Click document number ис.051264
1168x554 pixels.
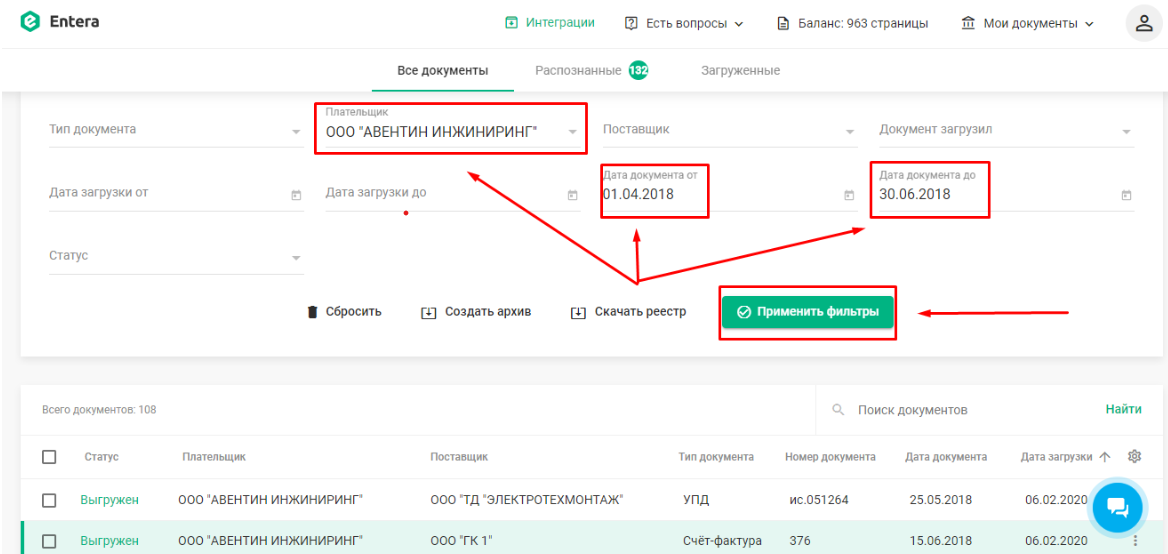[819, 500]
